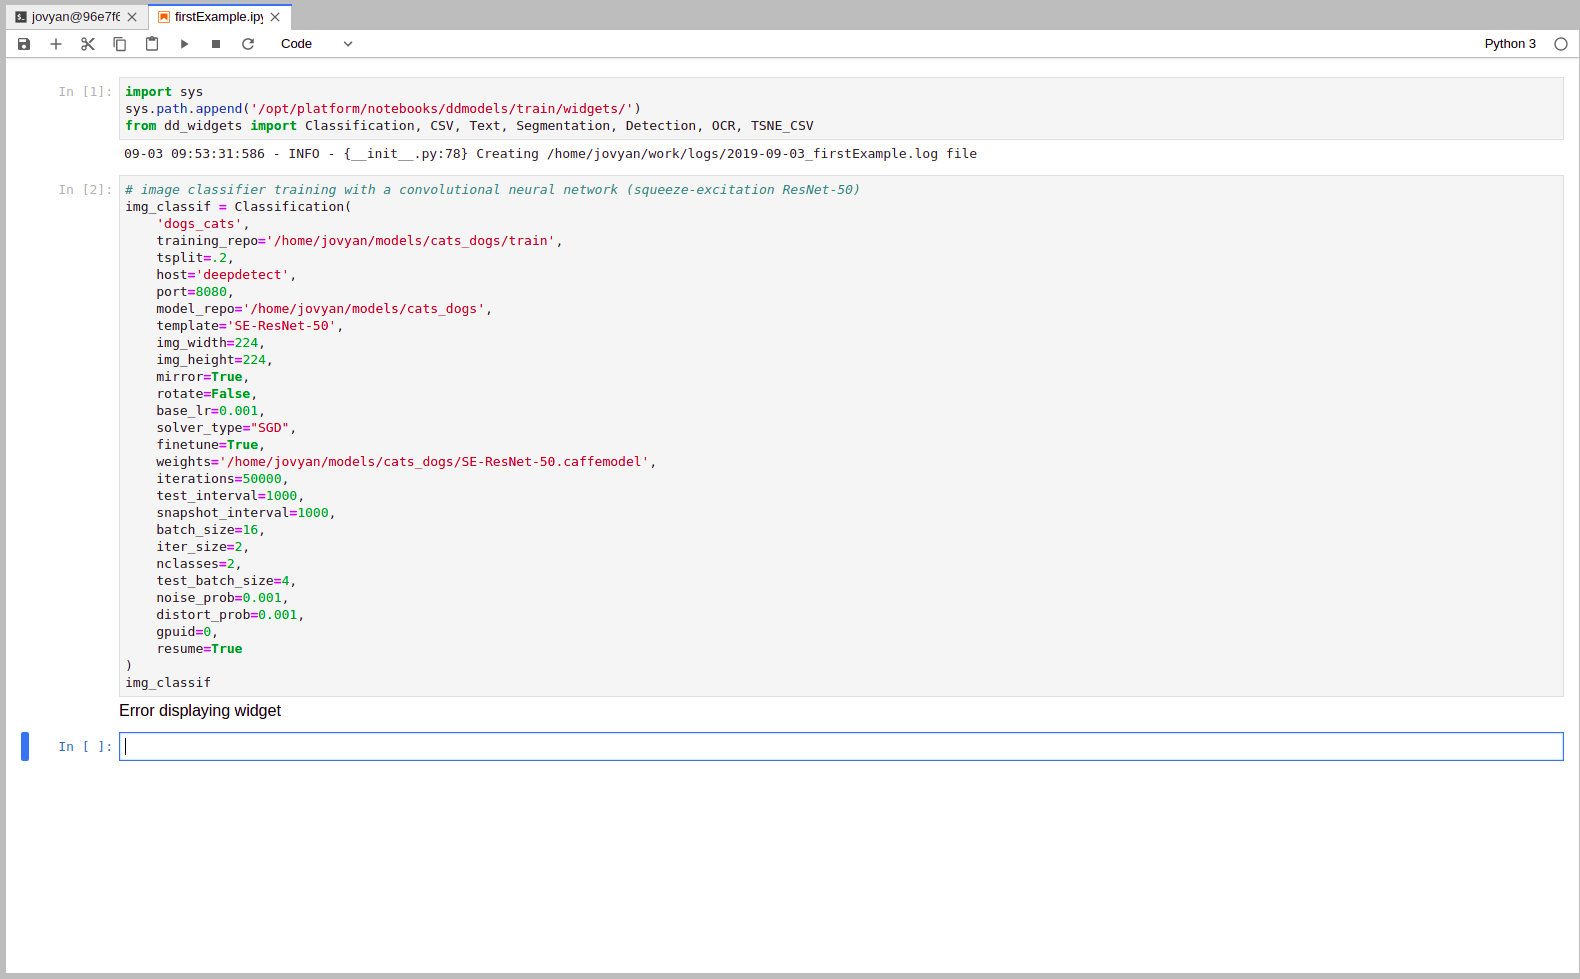The width and height of the screenshot is (1580, 979).
Task: Click the weights caffemodel path line
Action: pyautogui.click(x=406, y=462)
